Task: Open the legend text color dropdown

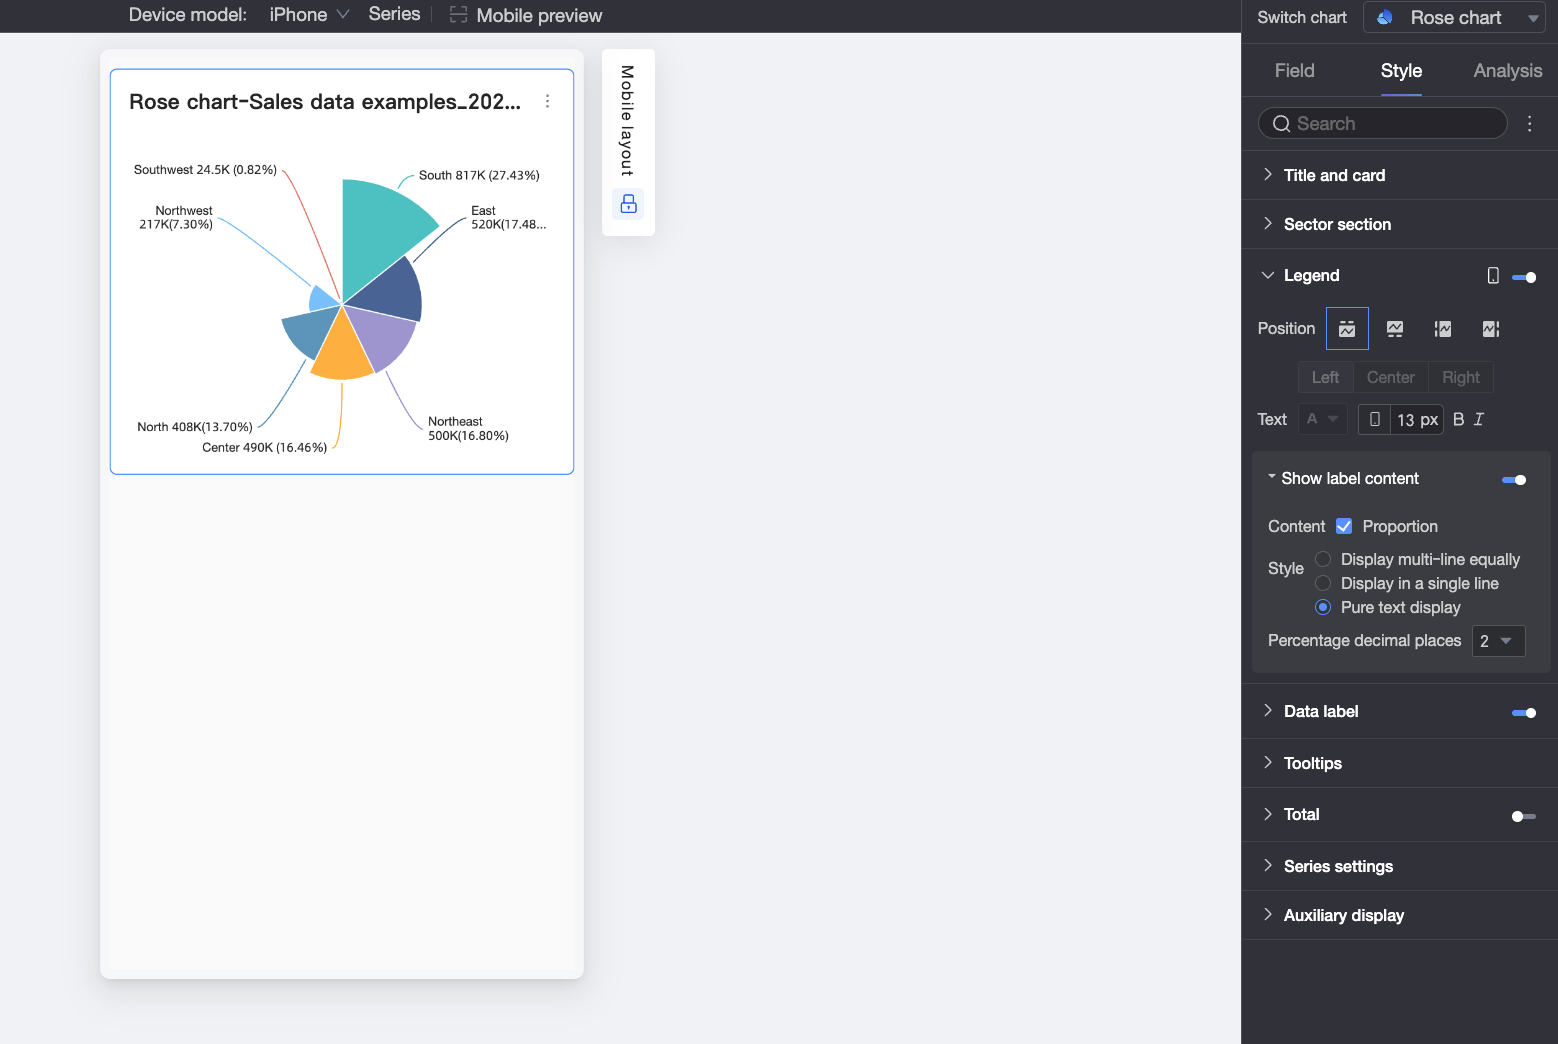Action: [x=1322, y=419]
